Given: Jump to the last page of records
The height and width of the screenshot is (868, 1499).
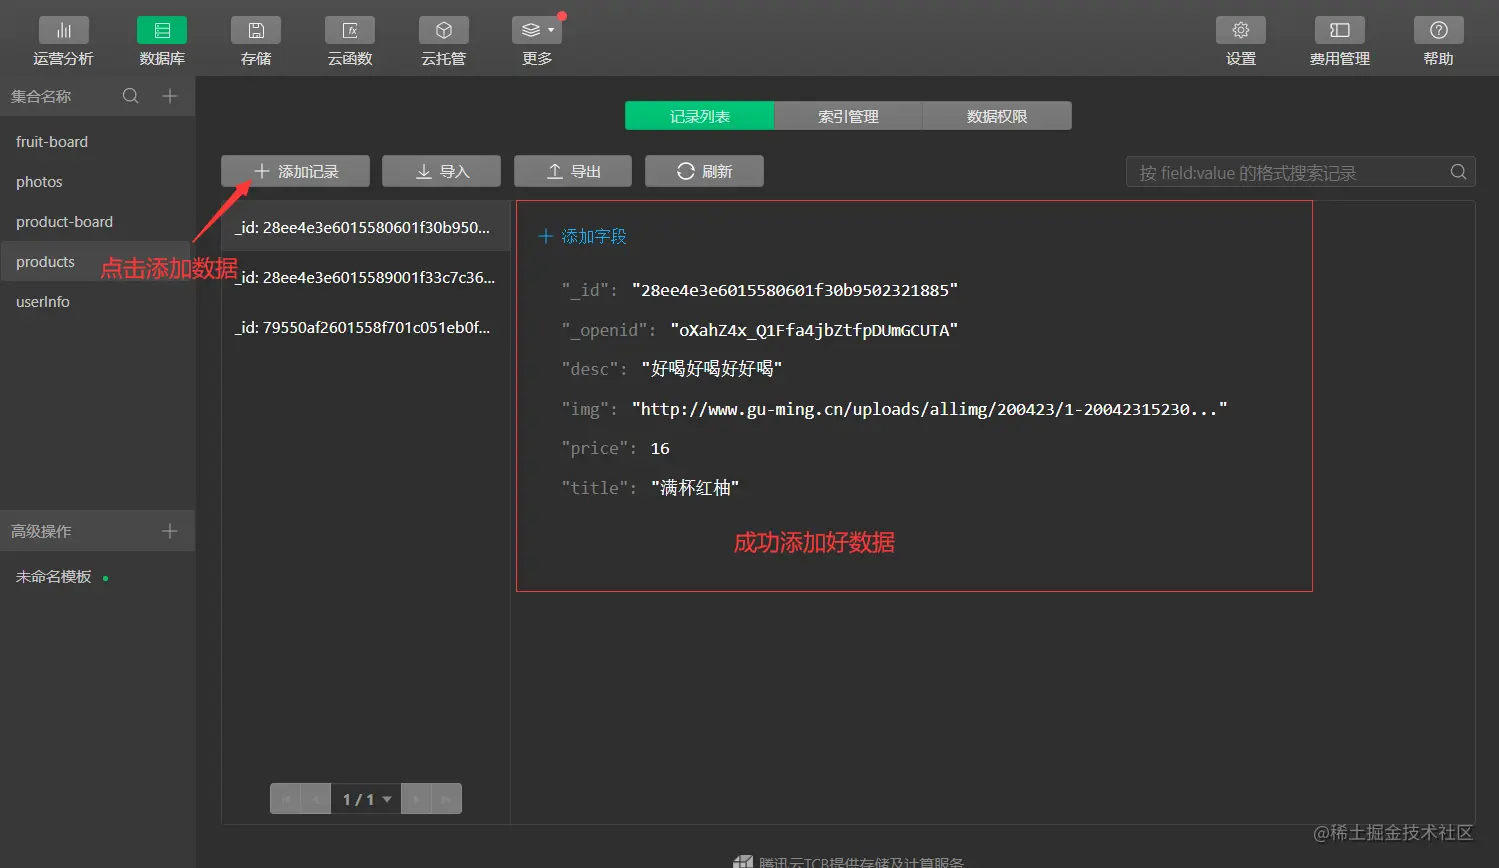Looking at the screenshot, I should tap(446, 799).
